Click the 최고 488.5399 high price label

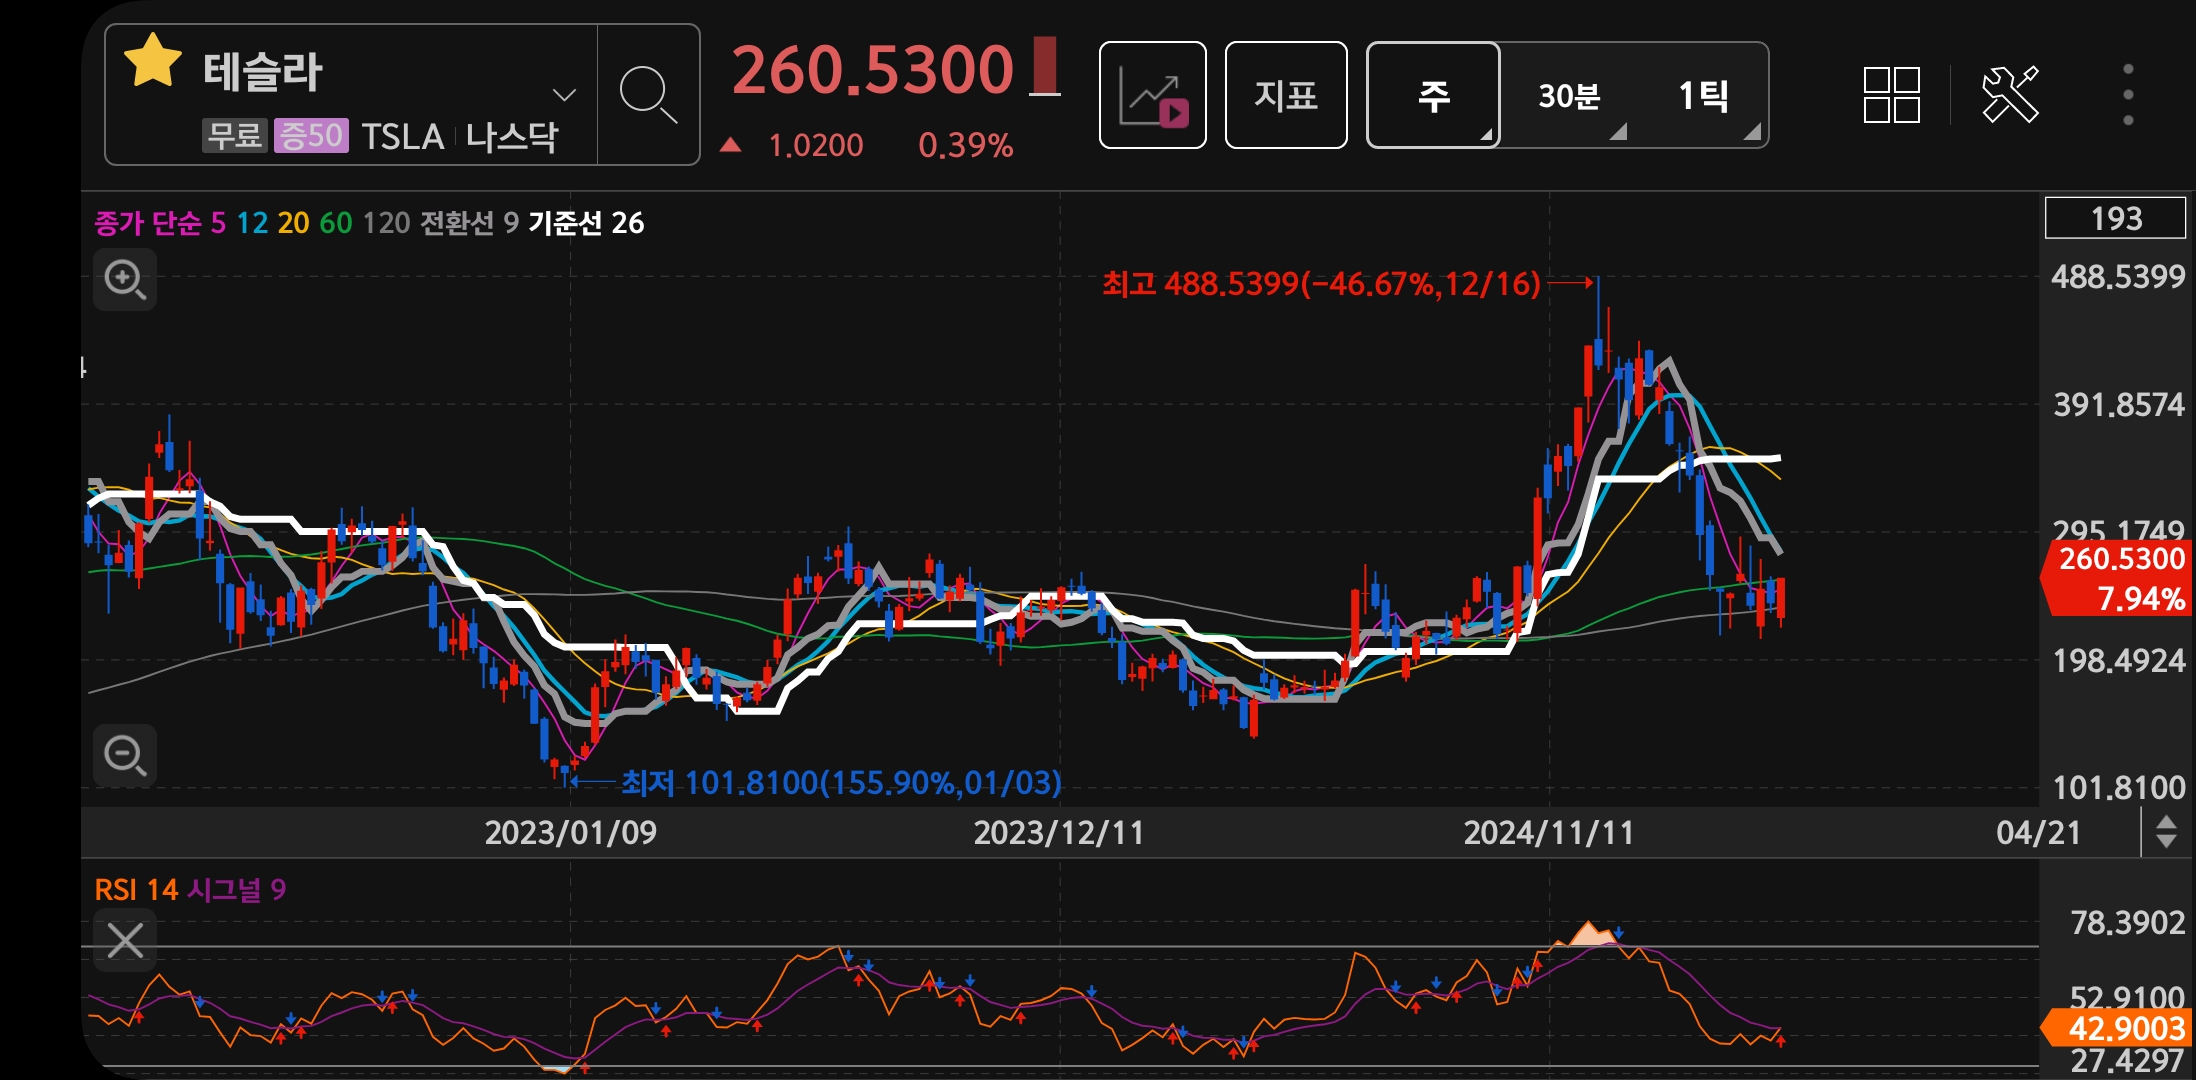click(1320, 285)
